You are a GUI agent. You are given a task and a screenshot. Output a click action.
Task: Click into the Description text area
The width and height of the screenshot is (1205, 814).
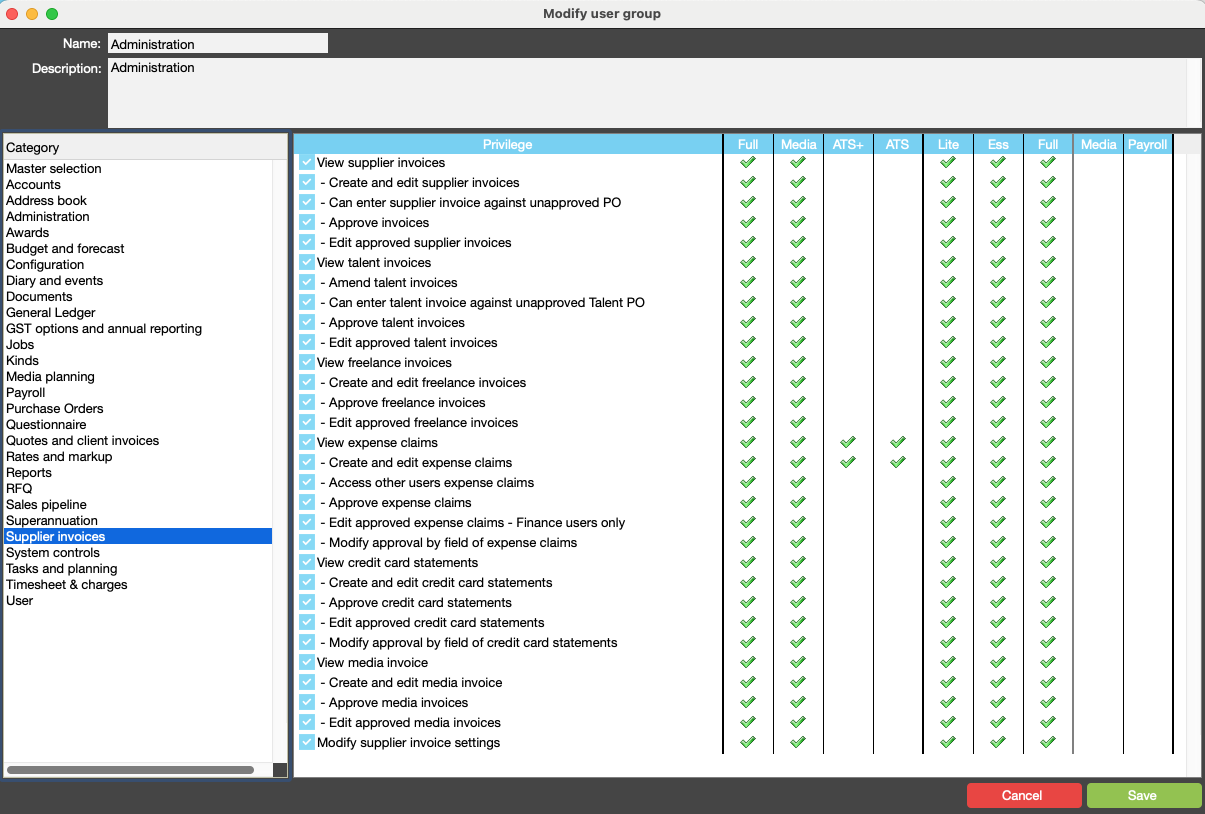click(647, 92)
